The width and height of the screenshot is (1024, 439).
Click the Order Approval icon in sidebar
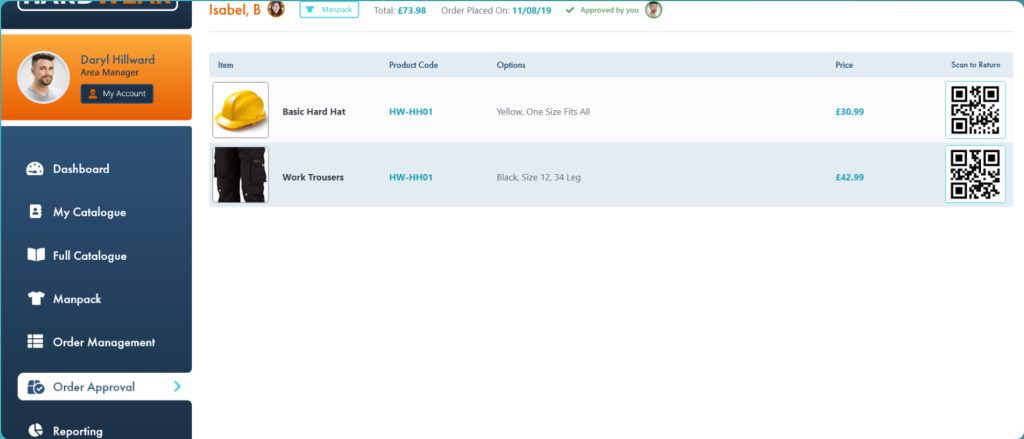[x=35, y=387]
